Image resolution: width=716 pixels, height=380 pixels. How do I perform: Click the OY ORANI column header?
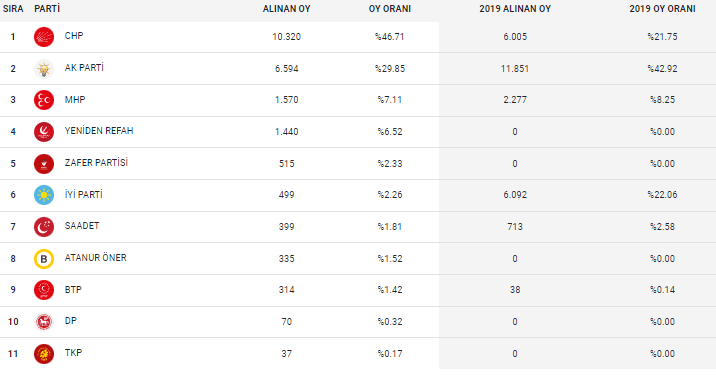[390, 9]
